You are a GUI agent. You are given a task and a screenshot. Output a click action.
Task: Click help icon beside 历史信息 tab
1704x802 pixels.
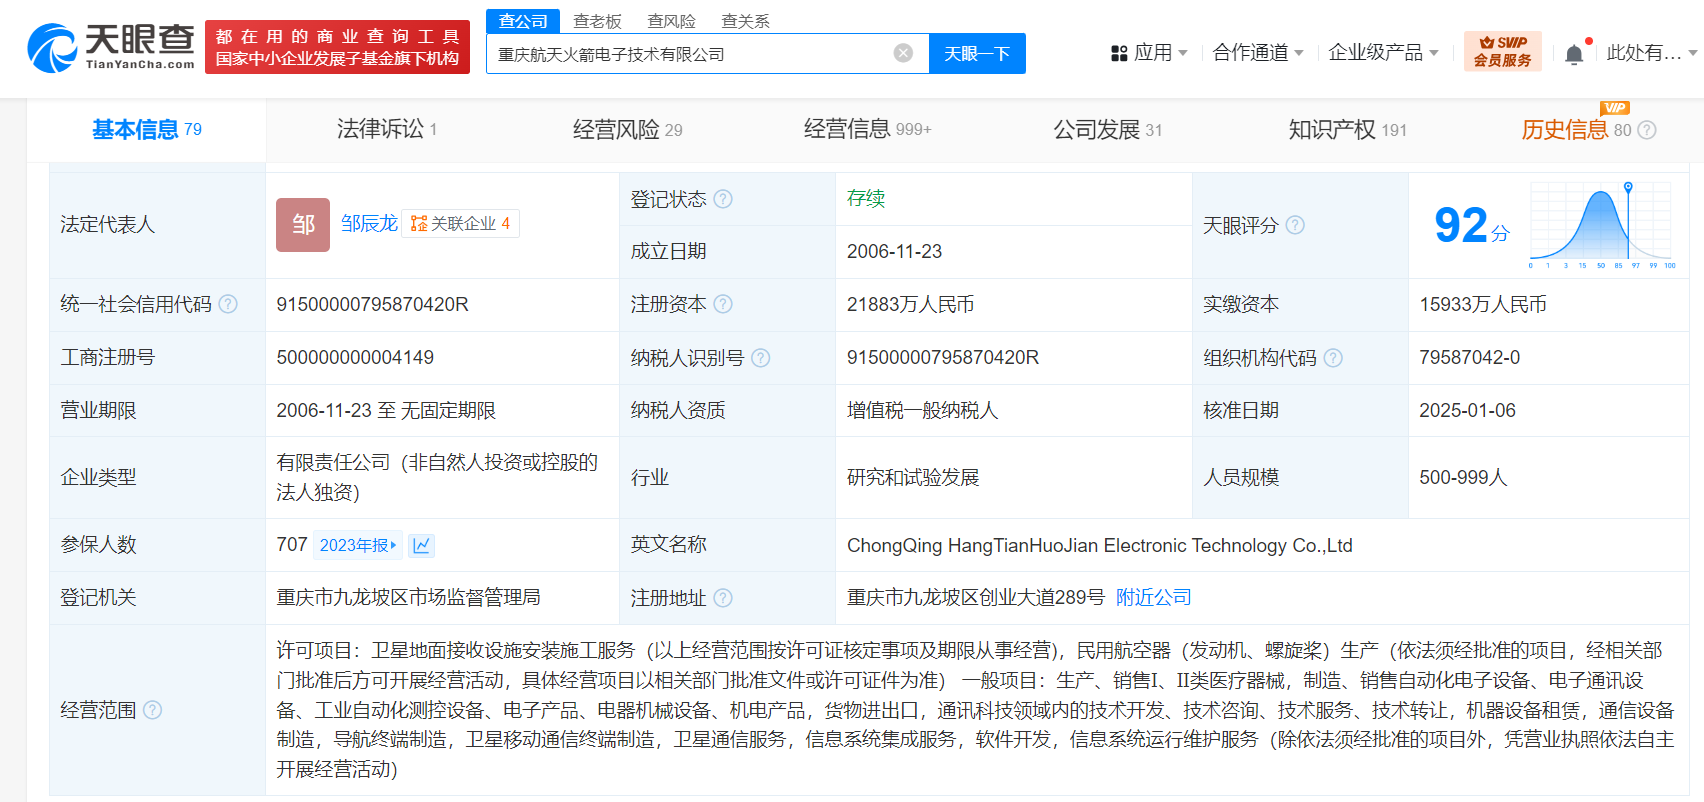pos(1647,130)
